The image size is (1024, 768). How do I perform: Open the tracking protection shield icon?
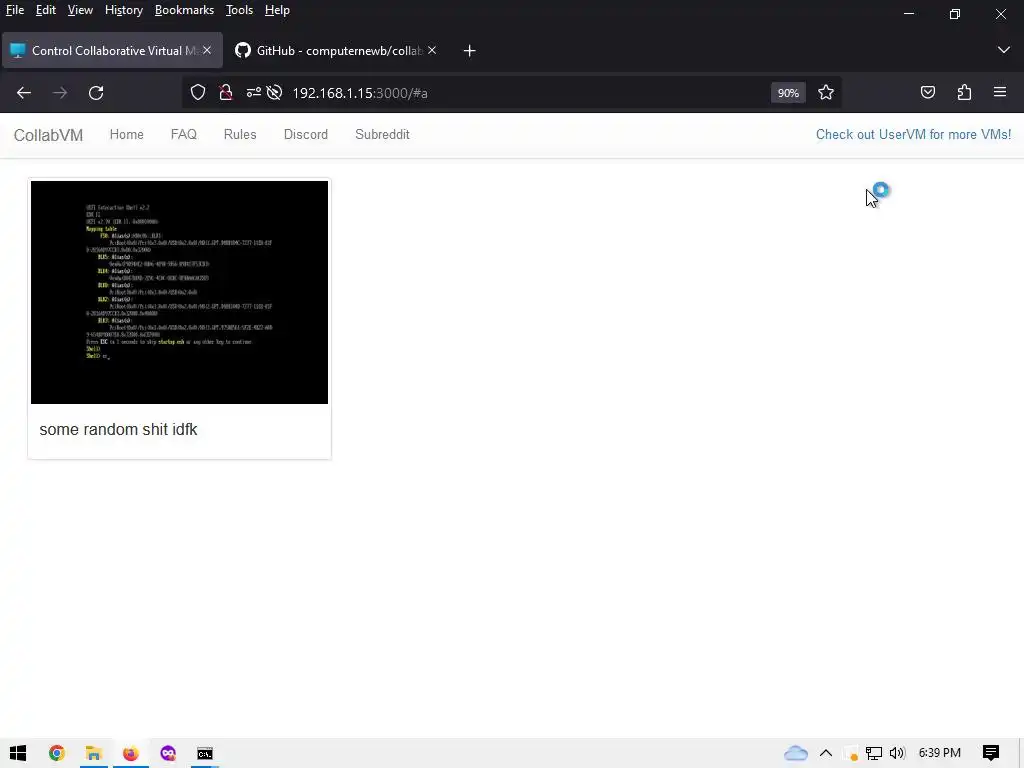tap(198, 93)
